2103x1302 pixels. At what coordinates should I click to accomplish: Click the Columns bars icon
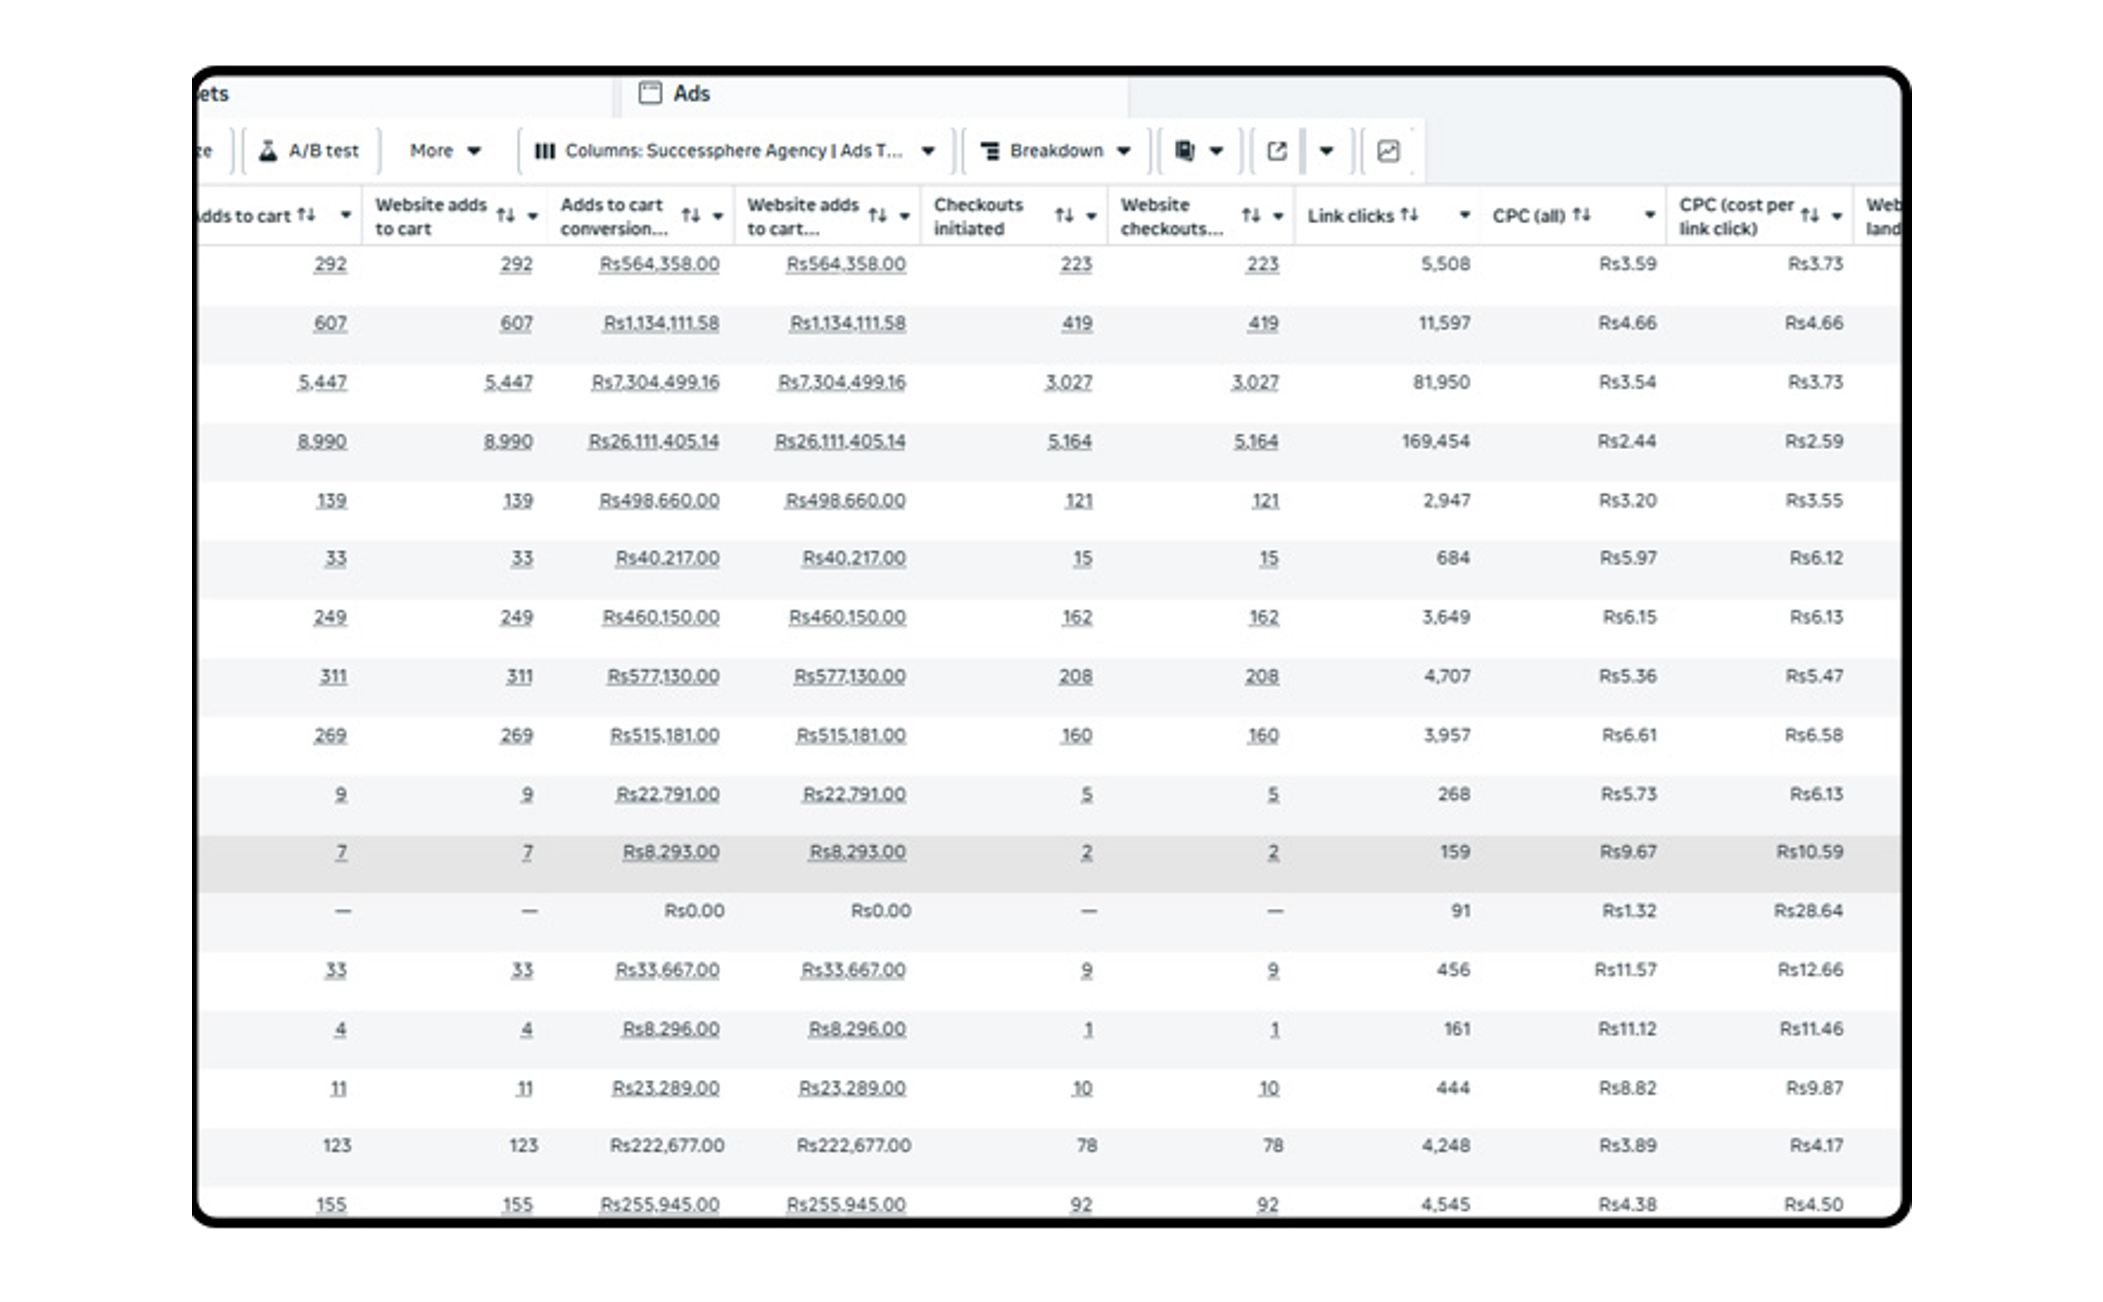pyautogui.click(x=545, y=151)
